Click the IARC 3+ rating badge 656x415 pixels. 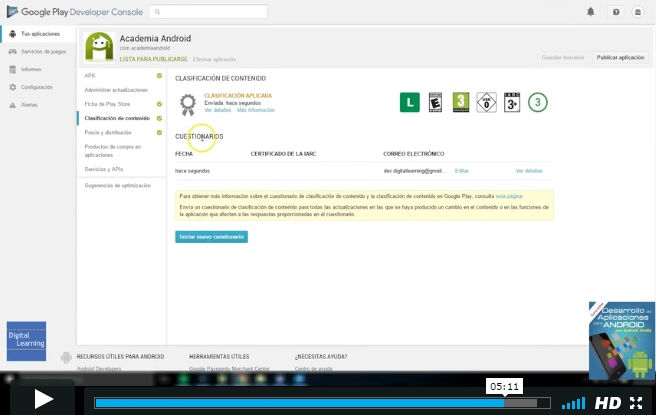[512, 102]
